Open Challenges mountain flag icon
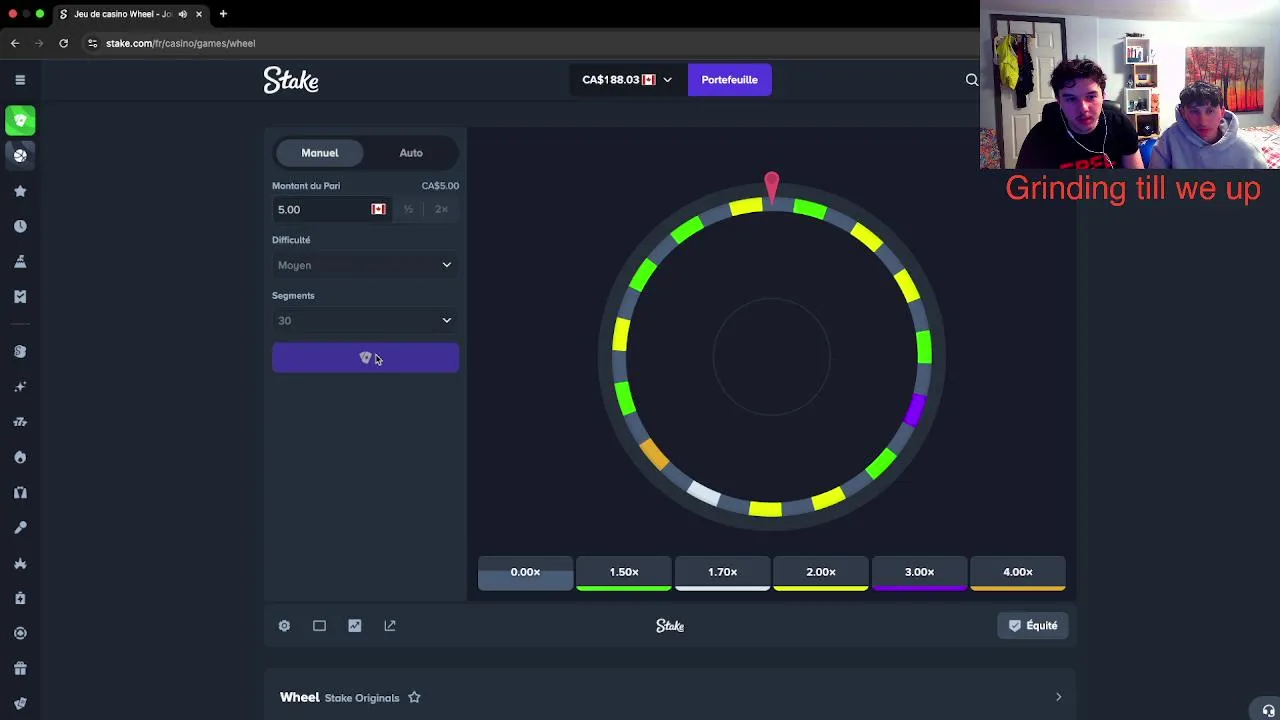The height and width of the screenshot is (720, 1280). point(20,261)
